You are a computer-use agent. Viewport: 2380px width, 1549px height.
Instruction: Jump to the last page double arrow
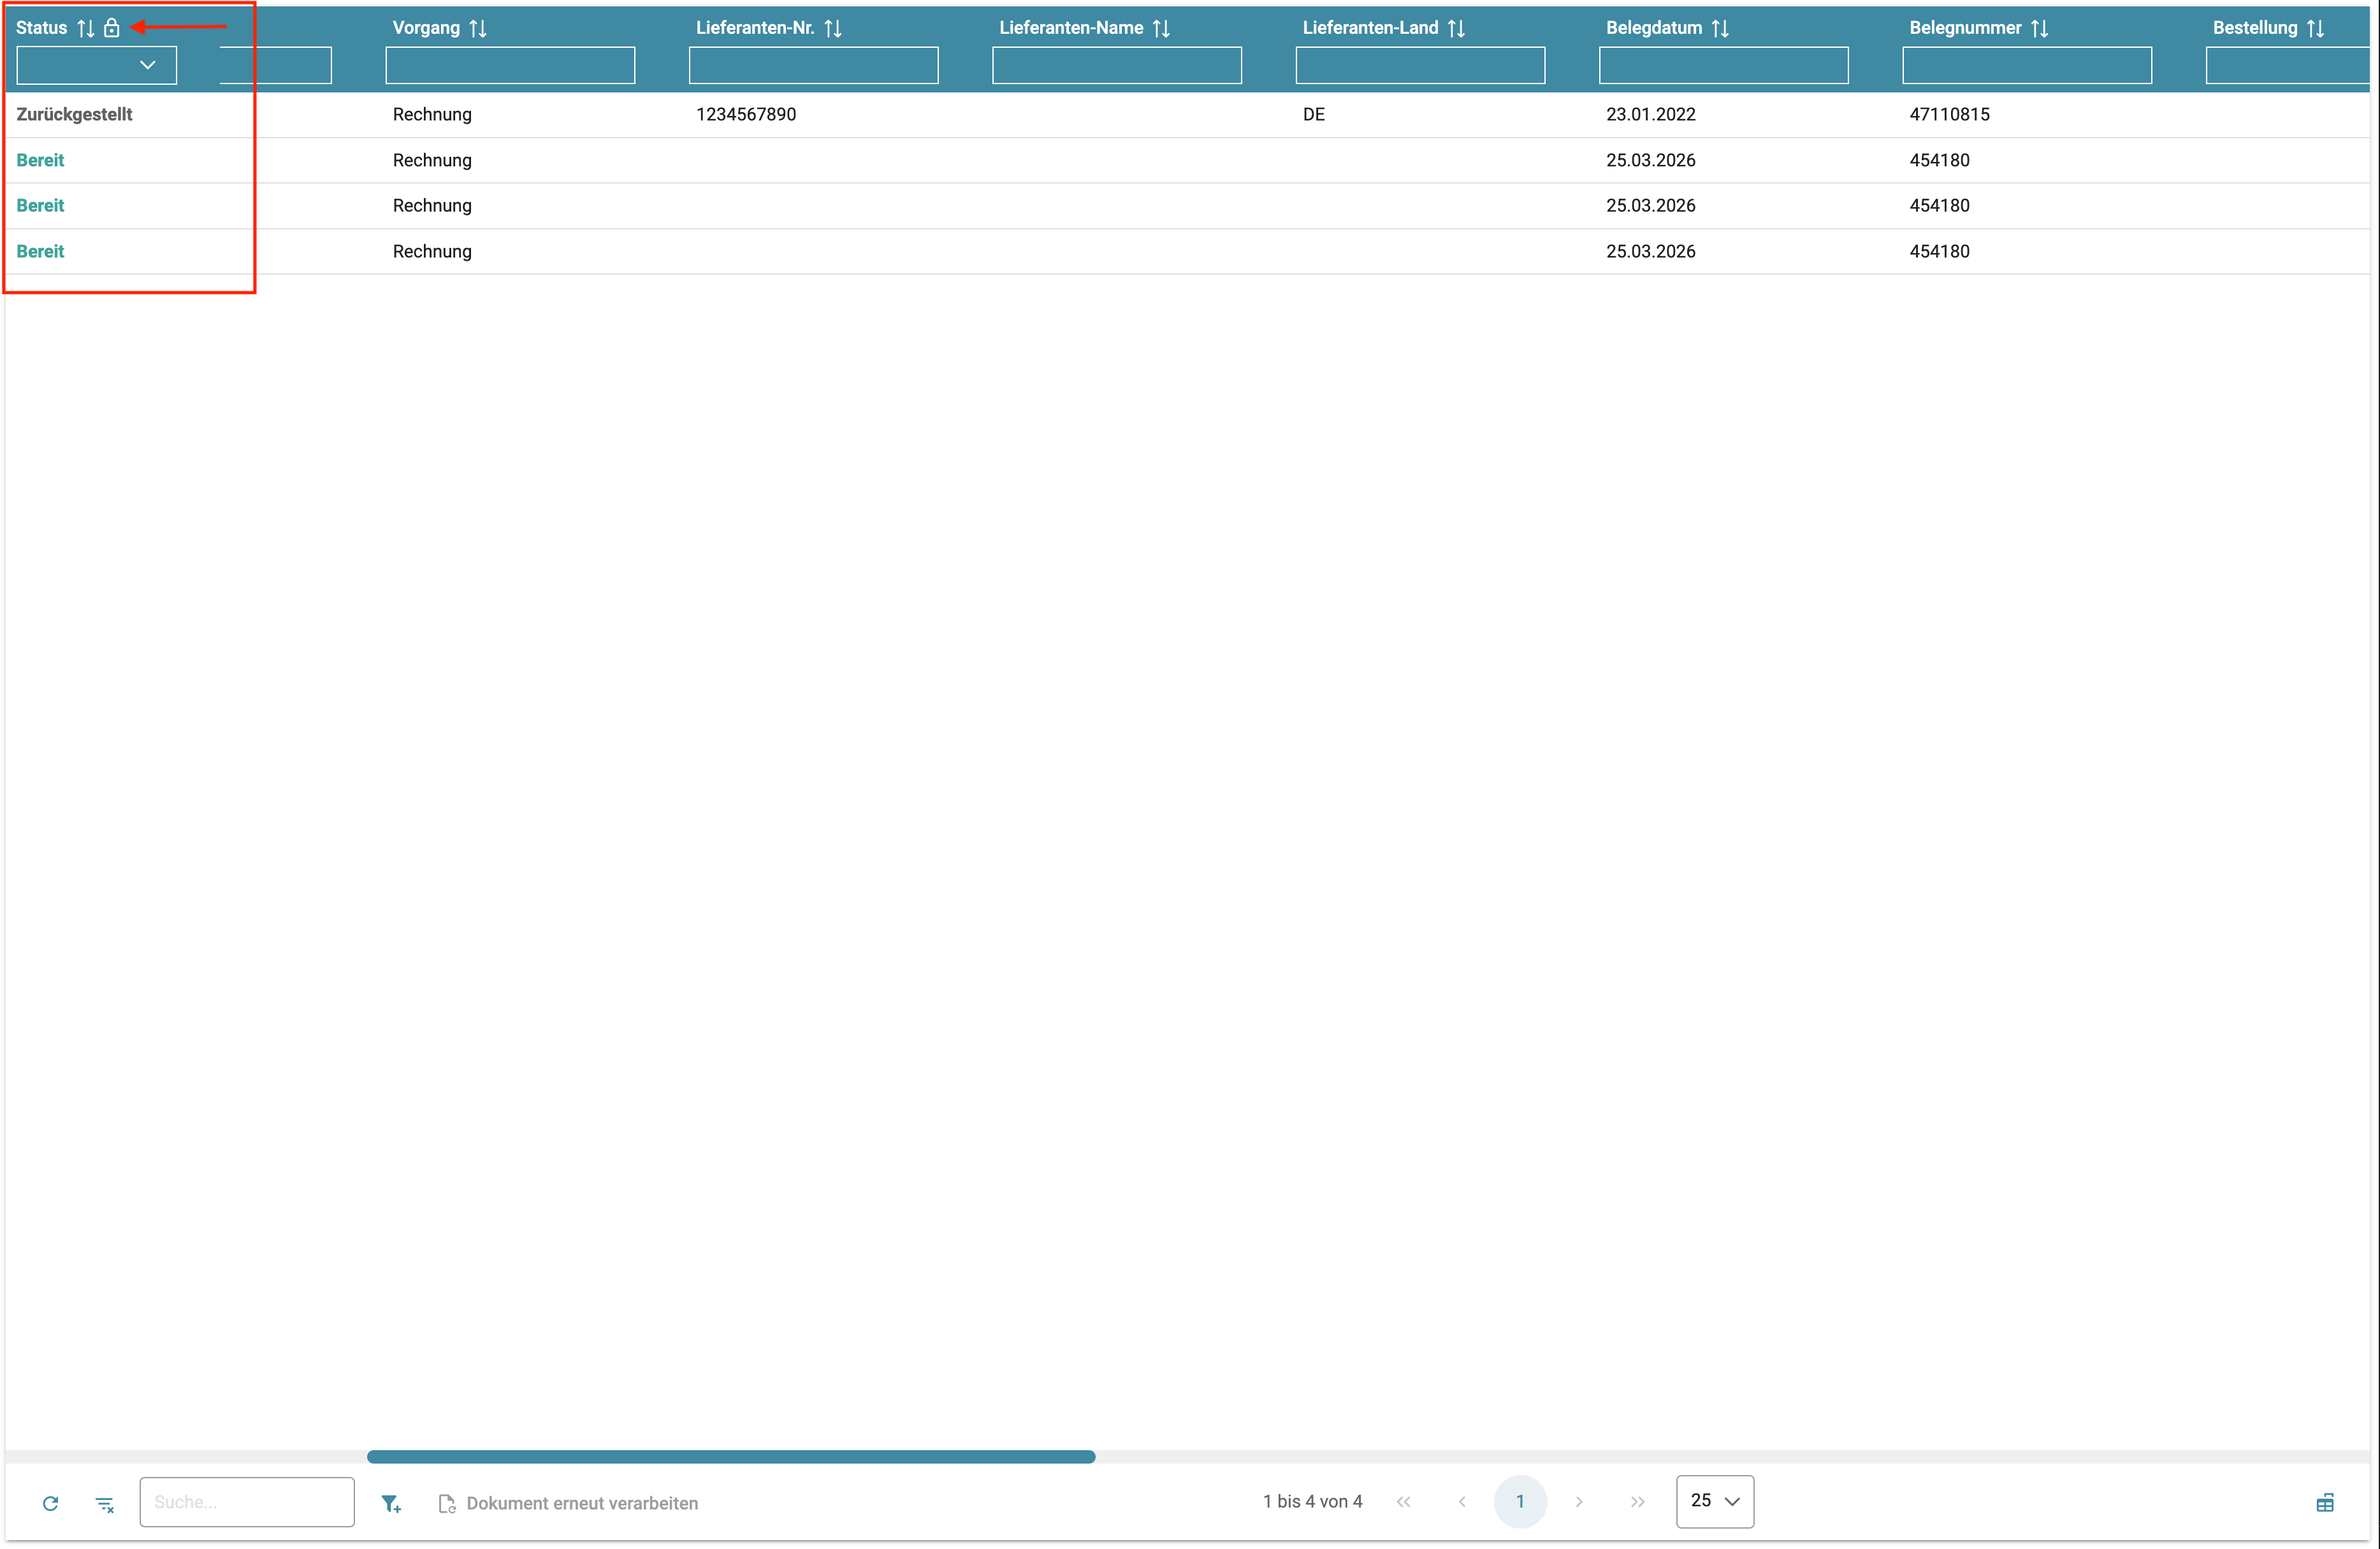click(x=1637, y=1502)
